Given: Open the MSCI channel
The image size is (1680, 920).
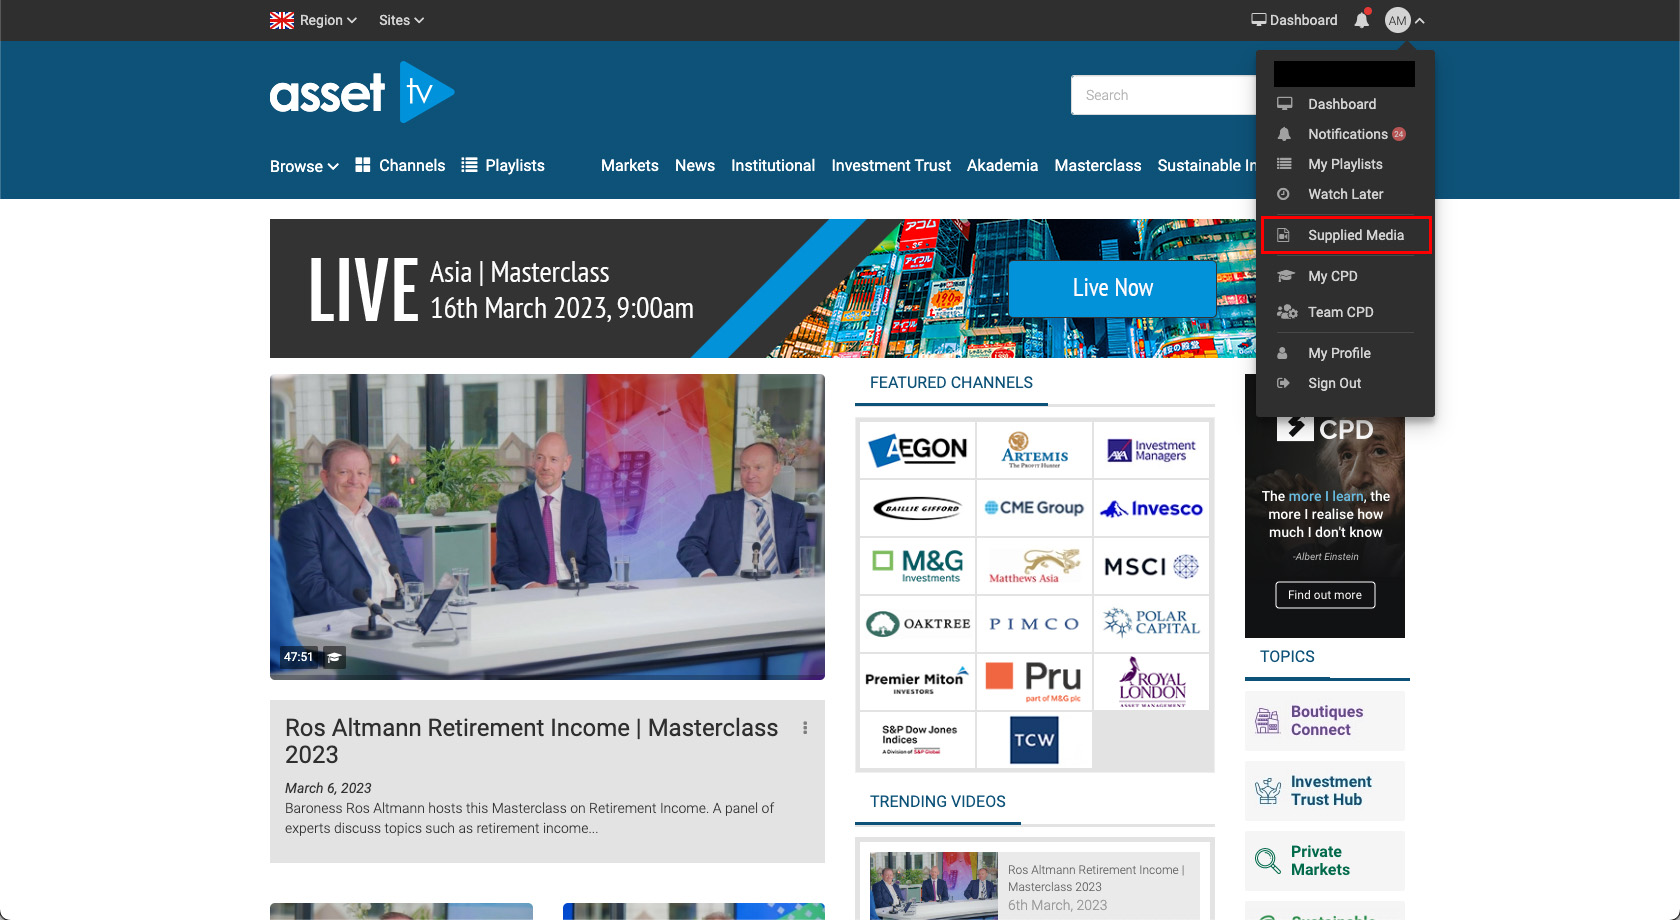Looking at the screenshot, I should [x=1151, y=566].
